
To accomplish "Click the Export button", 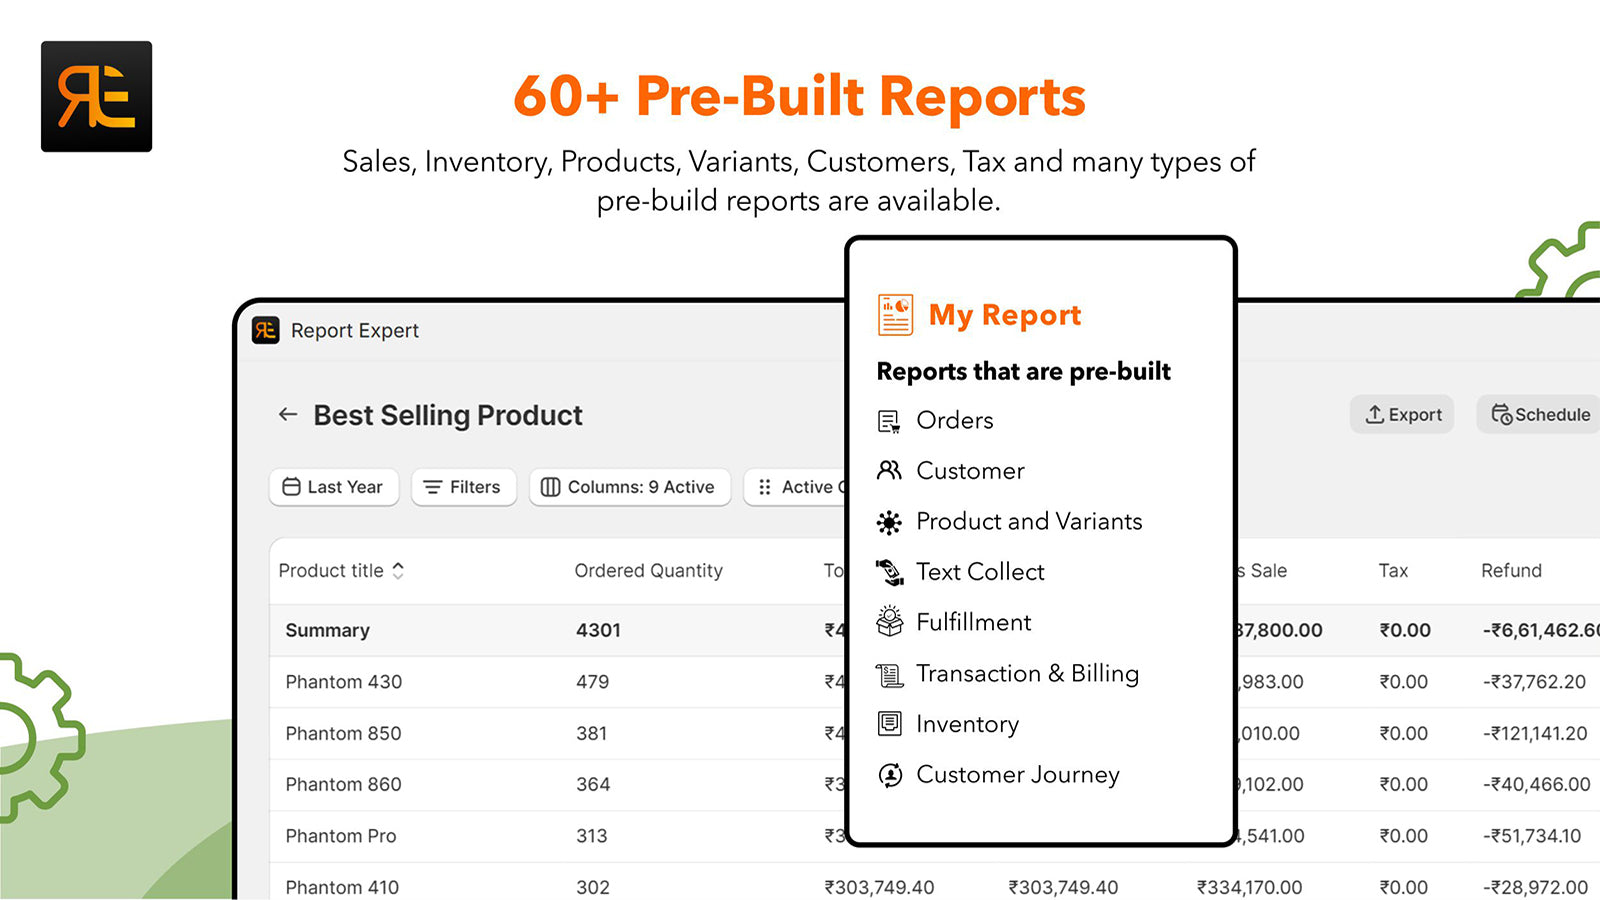I will tap(1402, 414).
